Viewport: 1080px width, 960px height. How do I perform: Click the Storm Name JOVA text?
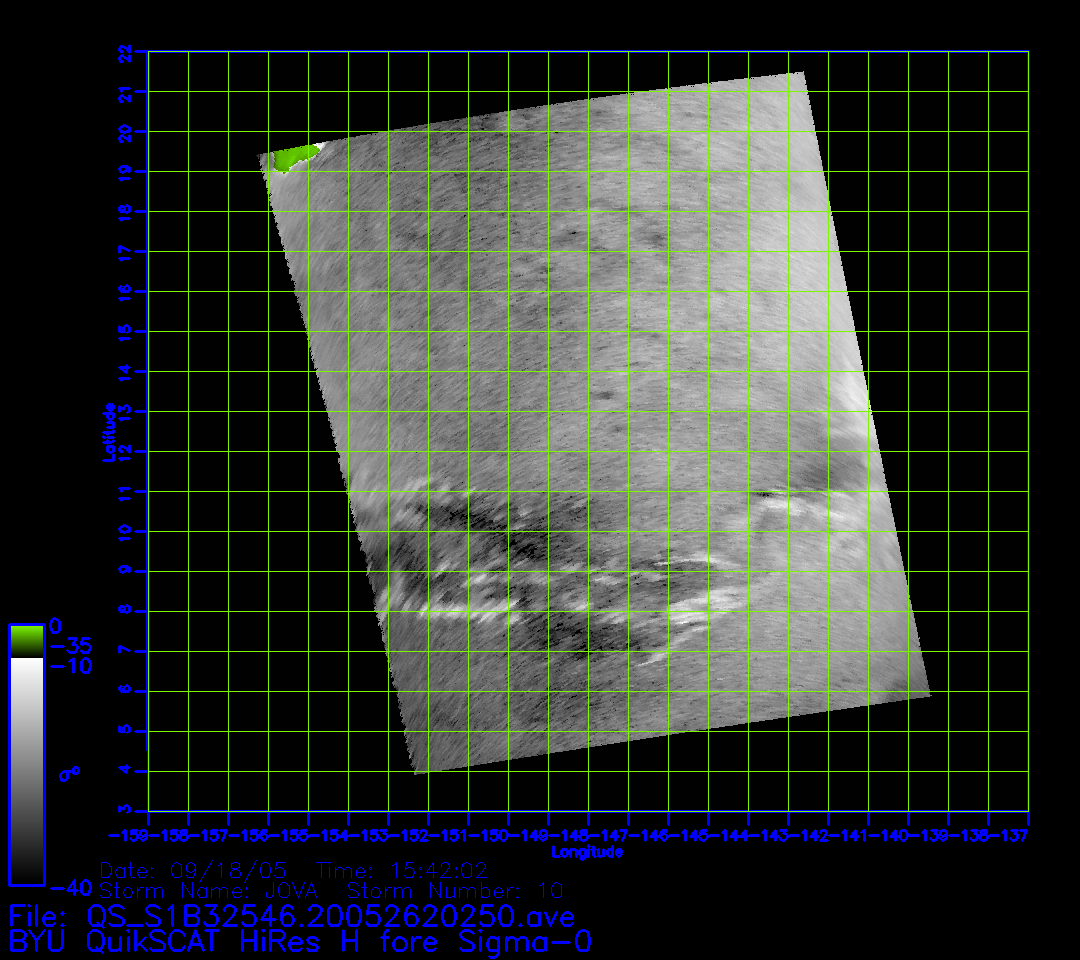216,890
